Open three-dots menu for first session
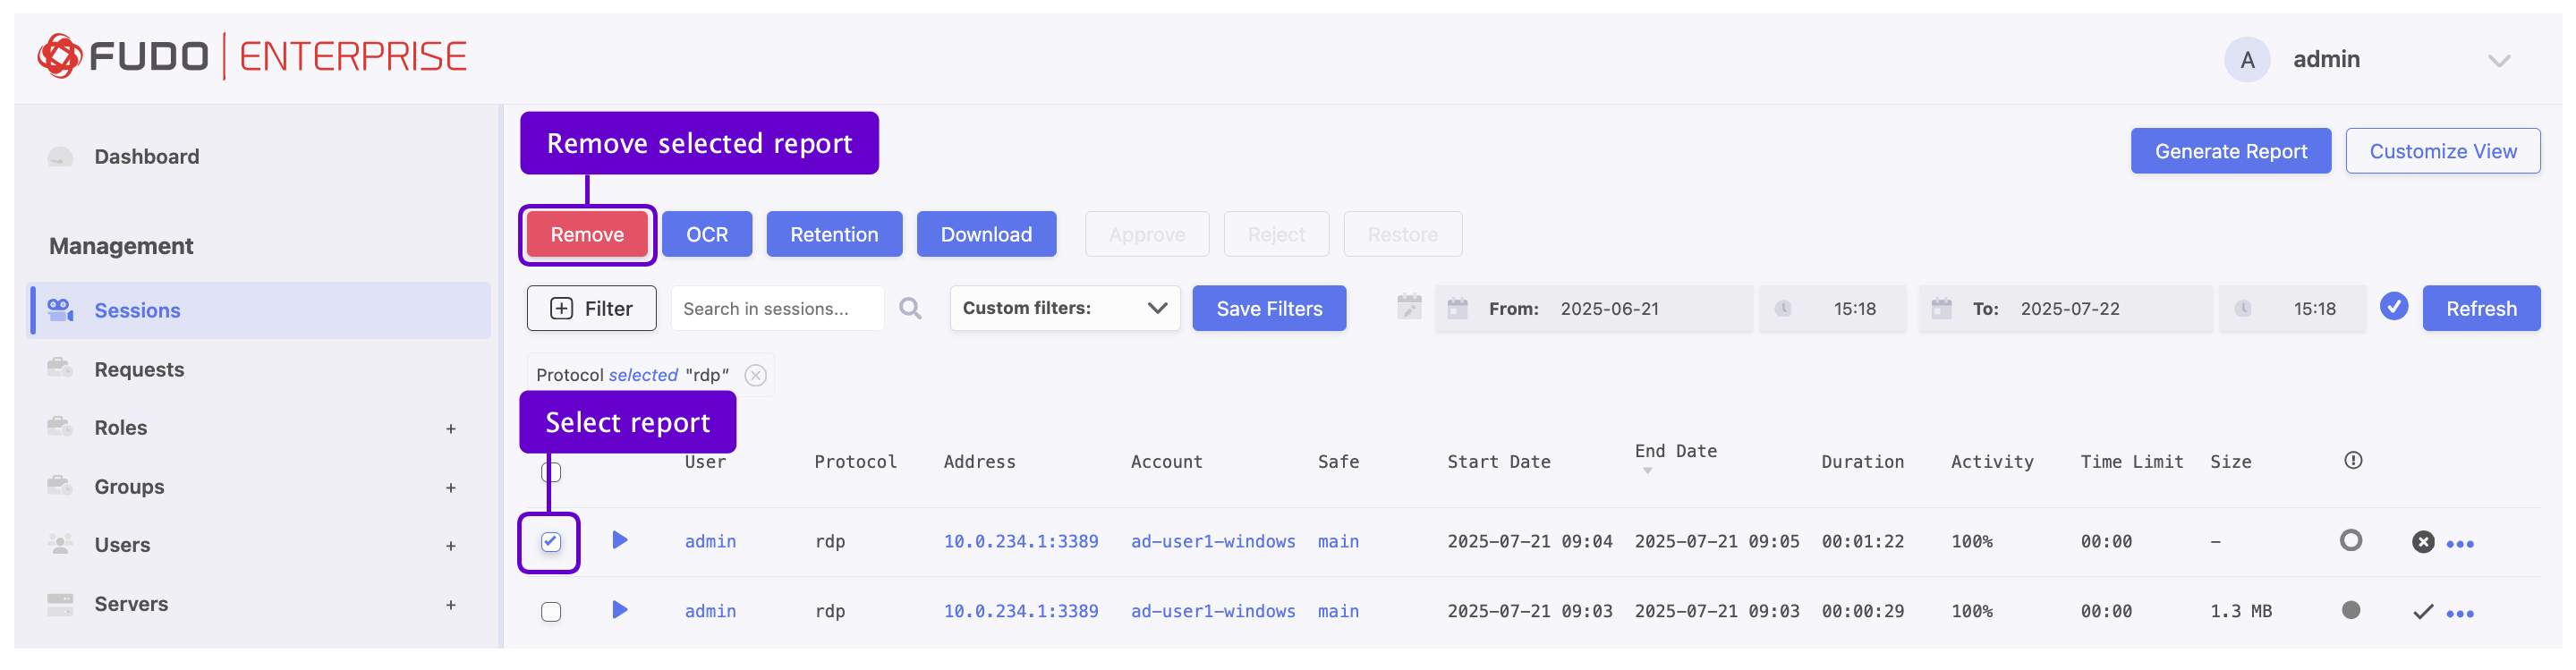2576x670 pixels. [x=2459, y=544]
